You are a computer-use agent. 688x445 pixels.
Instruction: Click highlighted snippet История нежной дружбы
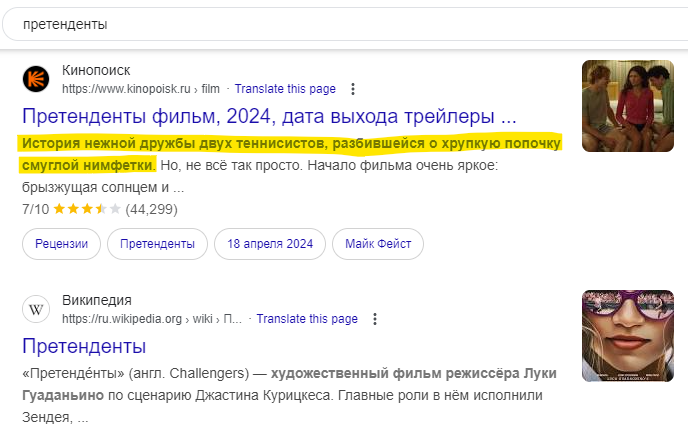coord(291,154)
